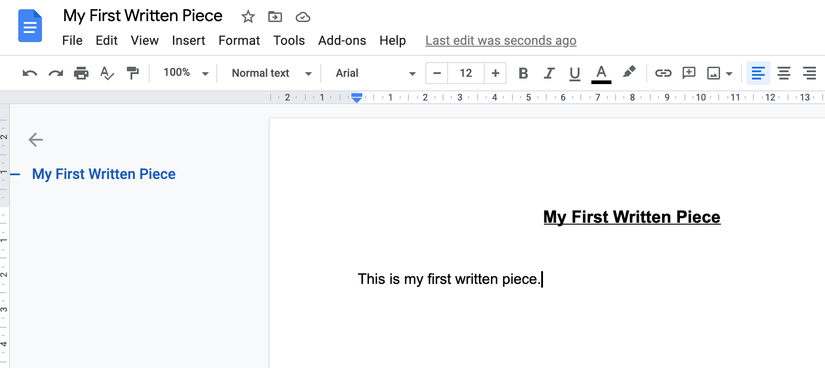This screenshot has height=368, width=825.
Task: Click the body sentence 'This is my first written piece.'
Action: 449,279
